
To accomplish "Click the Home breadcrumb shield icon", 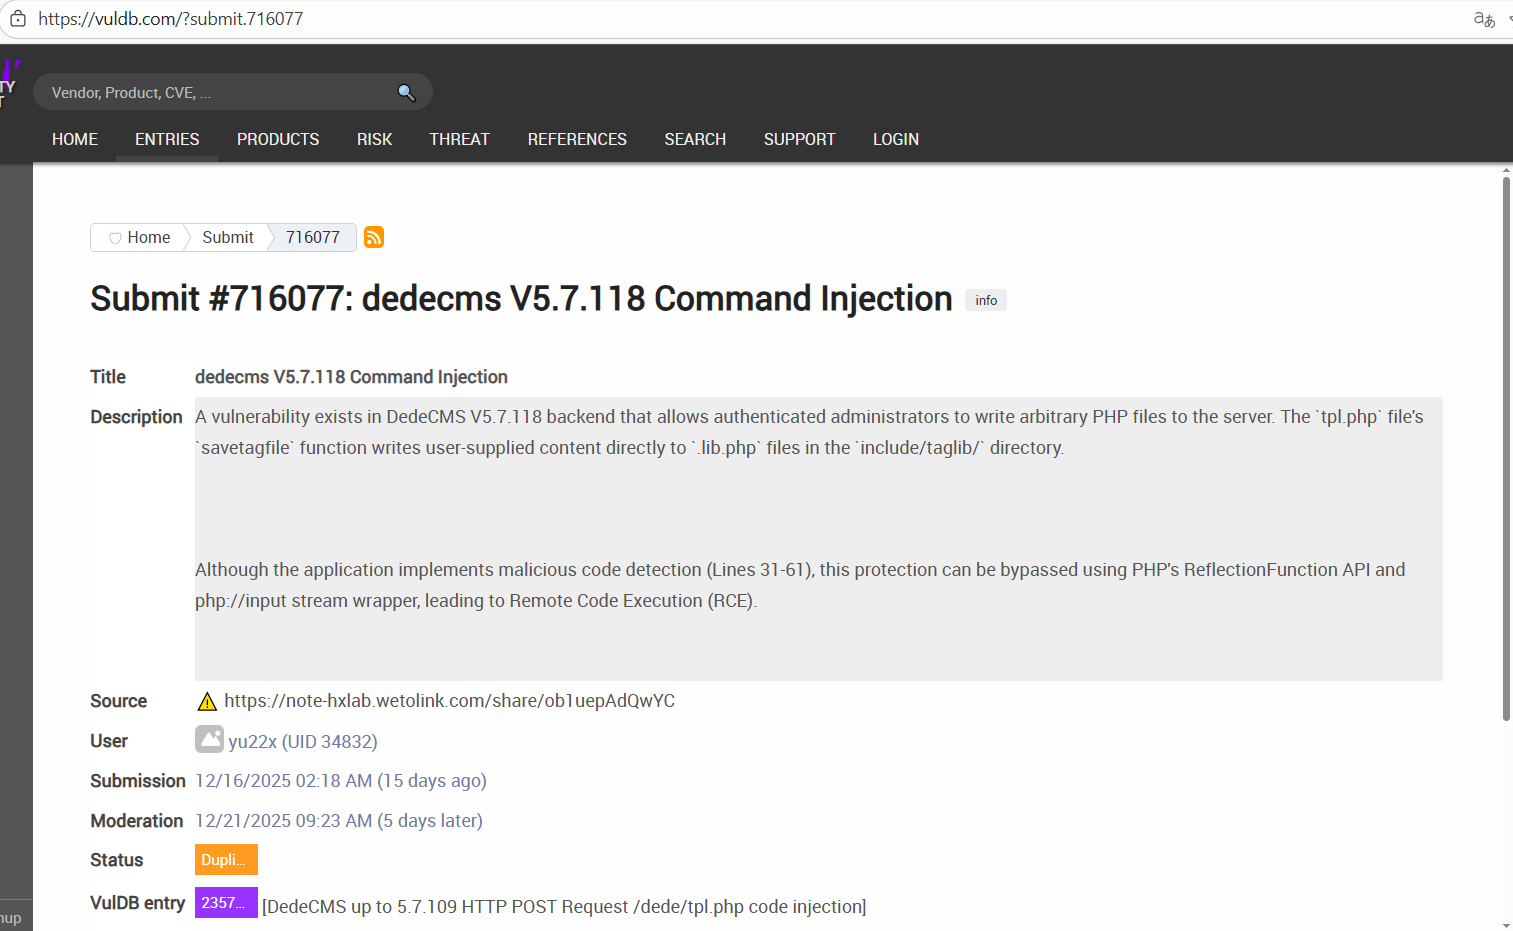I will [x=115, y=238].
